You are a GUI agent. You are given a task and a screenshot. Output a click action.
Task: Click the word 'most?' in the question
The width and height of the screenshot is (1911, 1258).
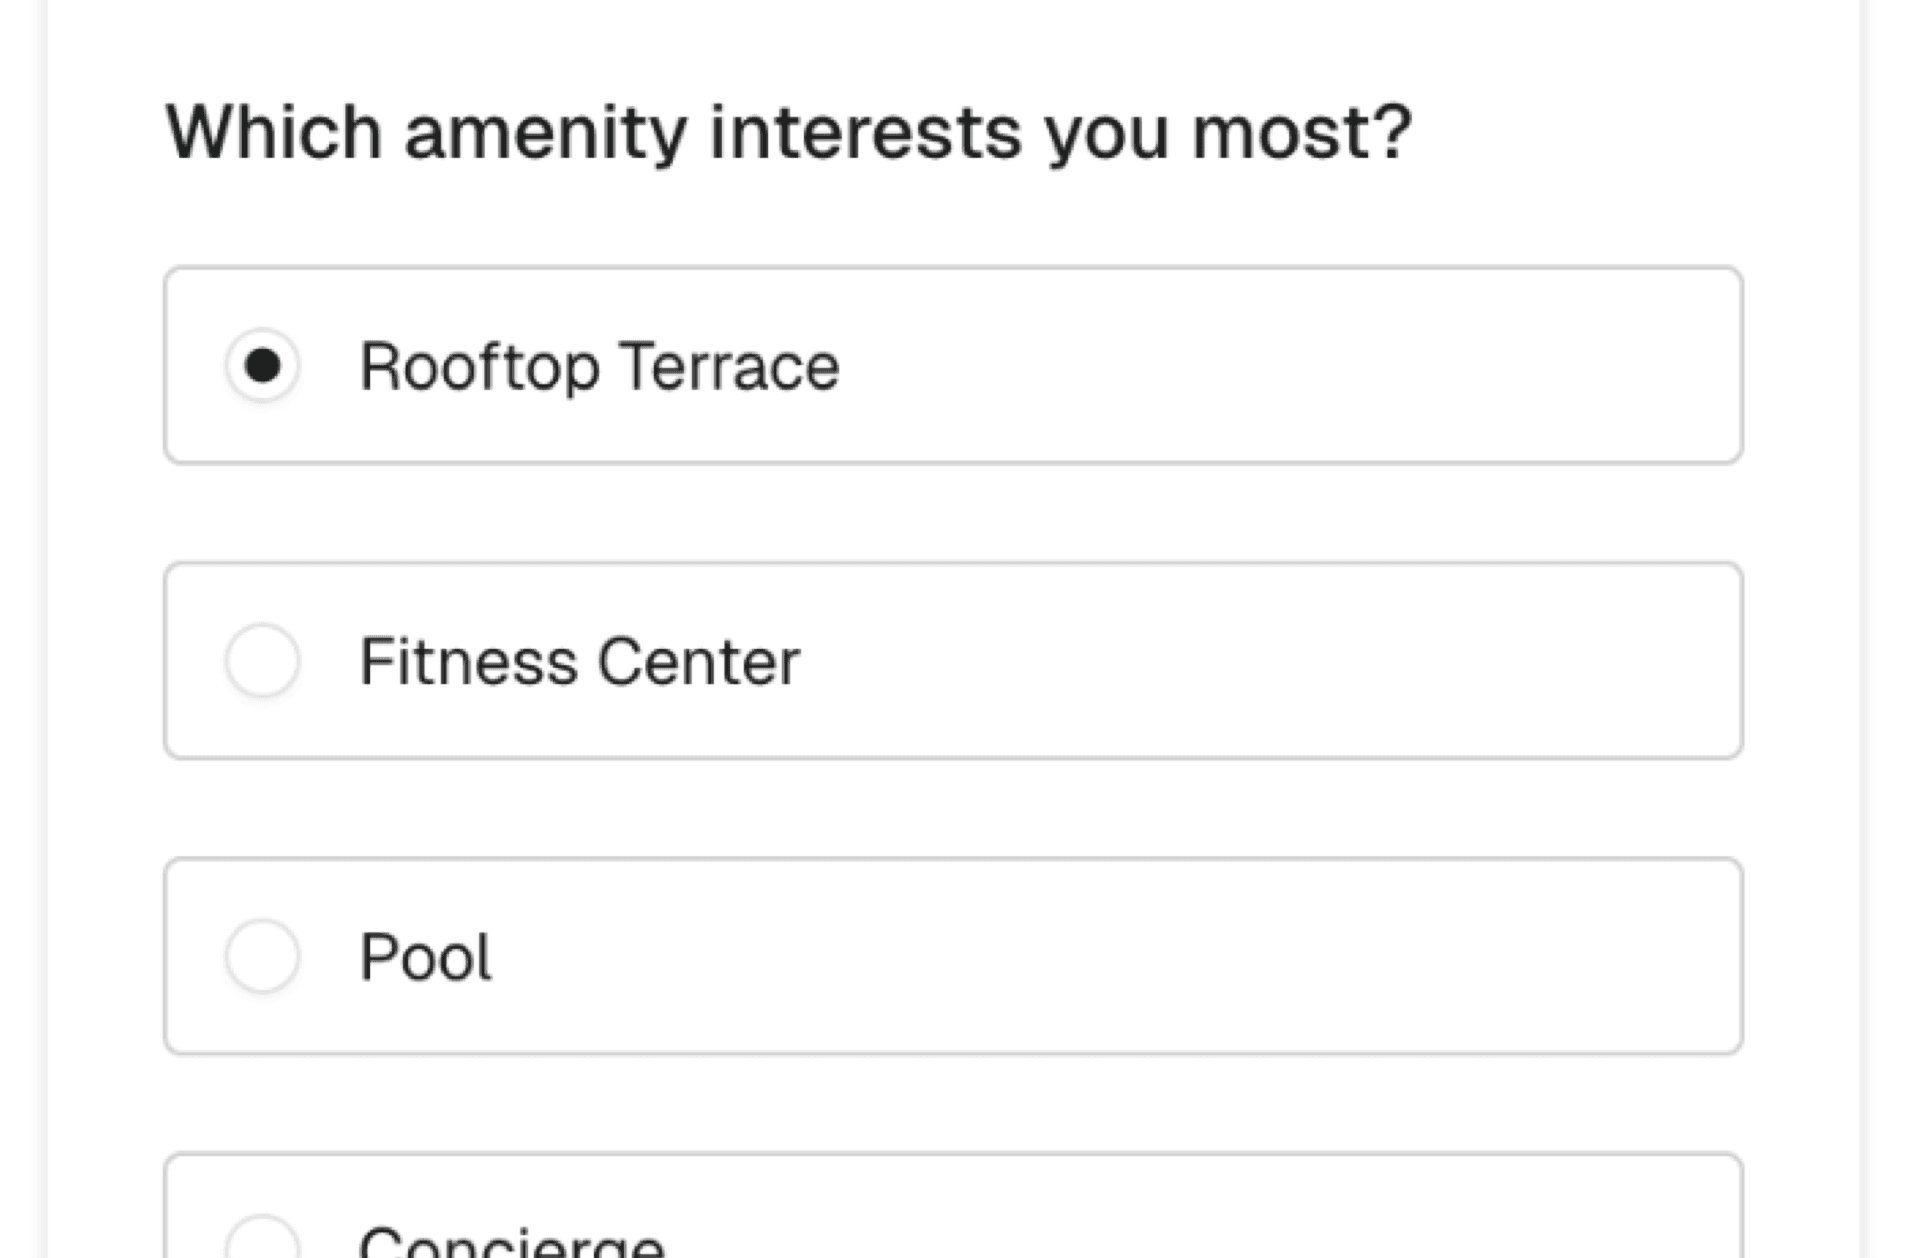click(1301, 132)
